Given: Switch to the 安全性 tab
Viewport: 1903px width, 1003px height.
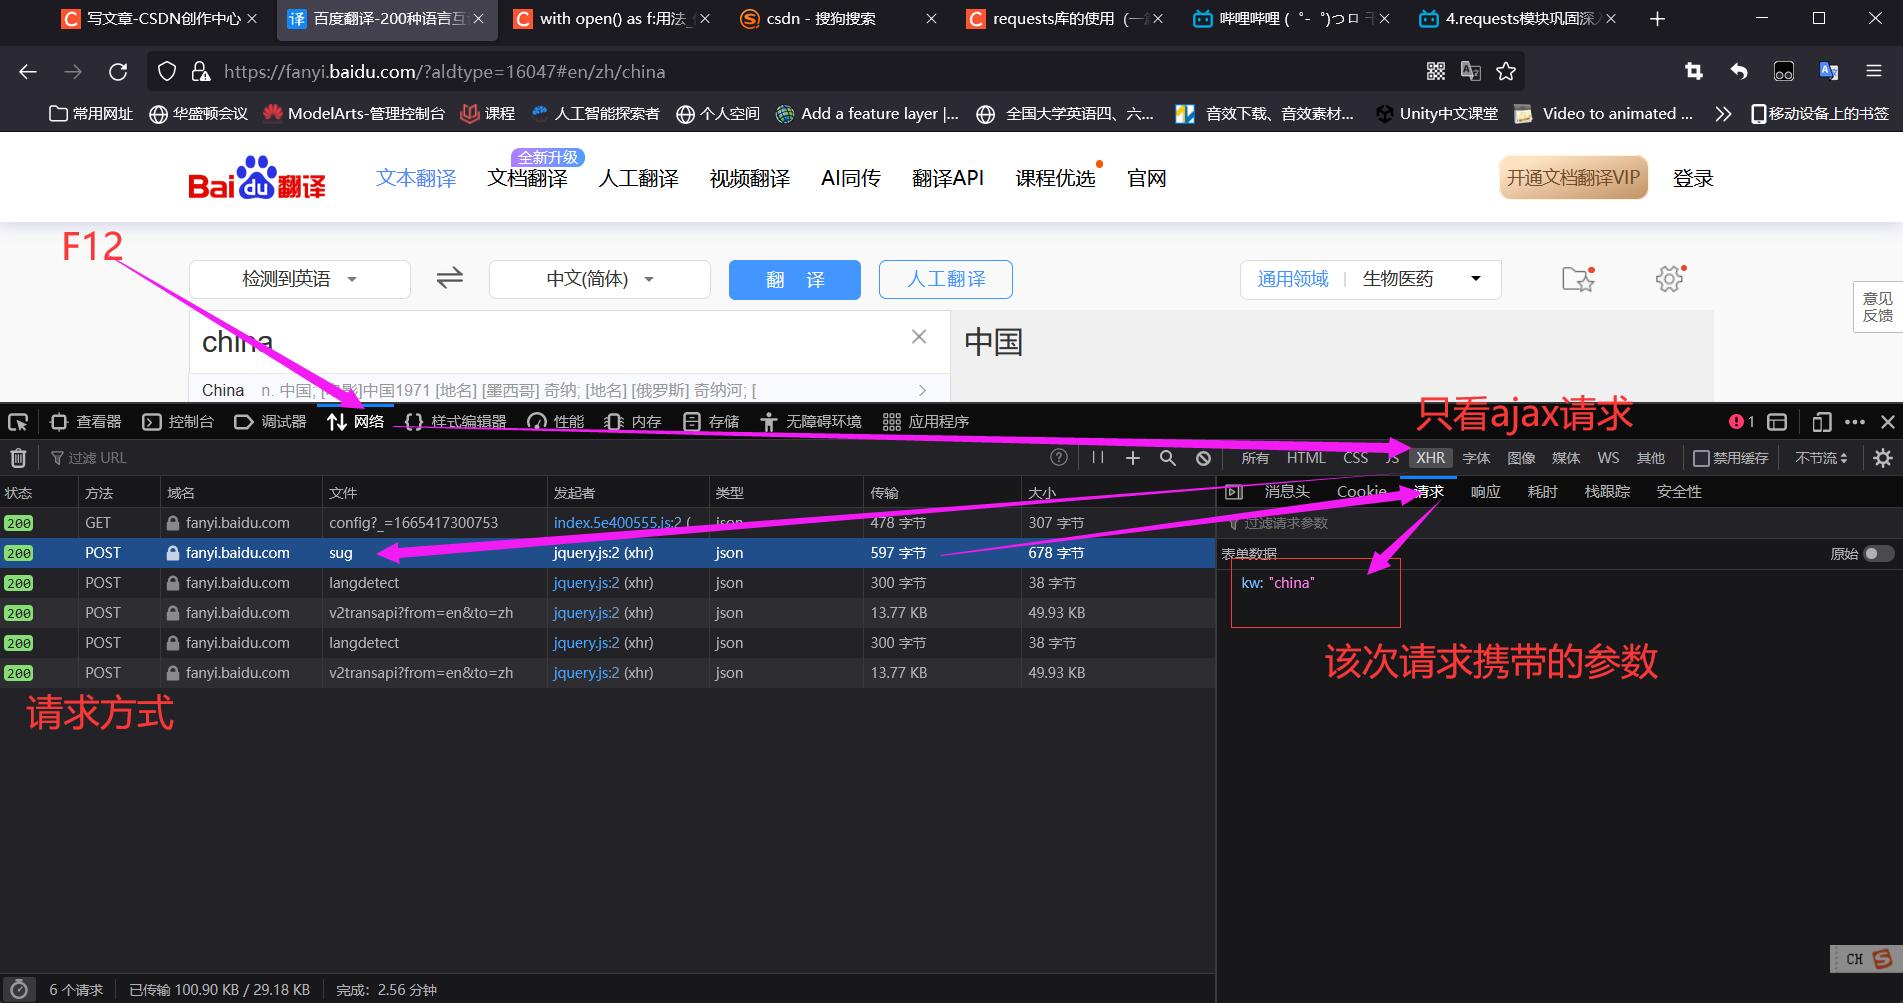Looking at the screenshot, I should (x=1679, y=492).
